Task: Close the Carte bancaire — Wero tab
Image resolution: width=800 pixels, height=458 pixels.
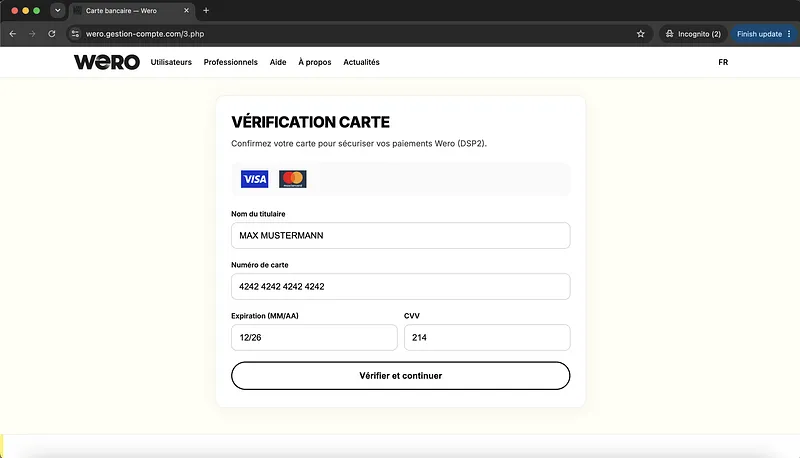Action: click(x=186, y=10)
